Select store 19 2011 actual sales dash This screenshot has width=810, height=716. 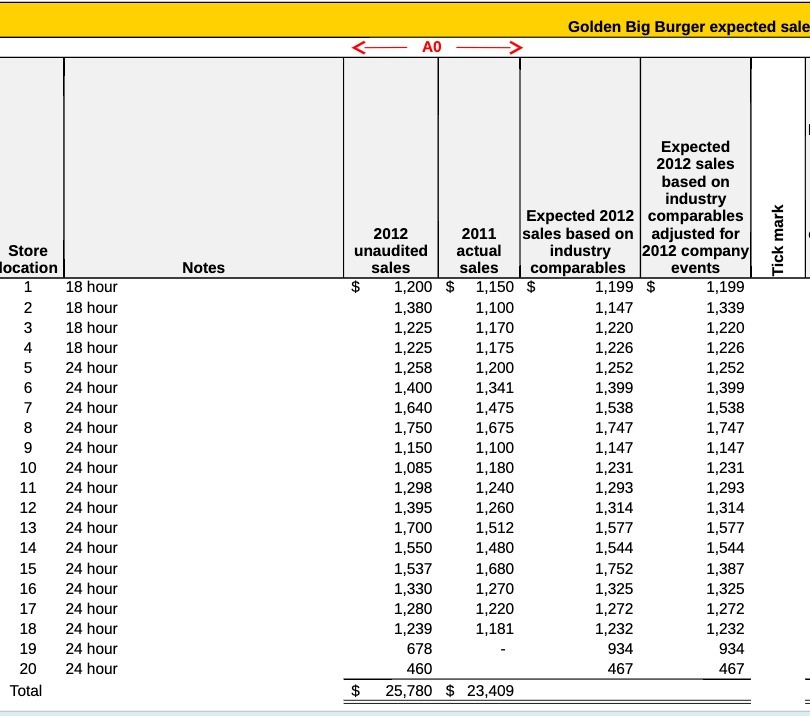503,649
